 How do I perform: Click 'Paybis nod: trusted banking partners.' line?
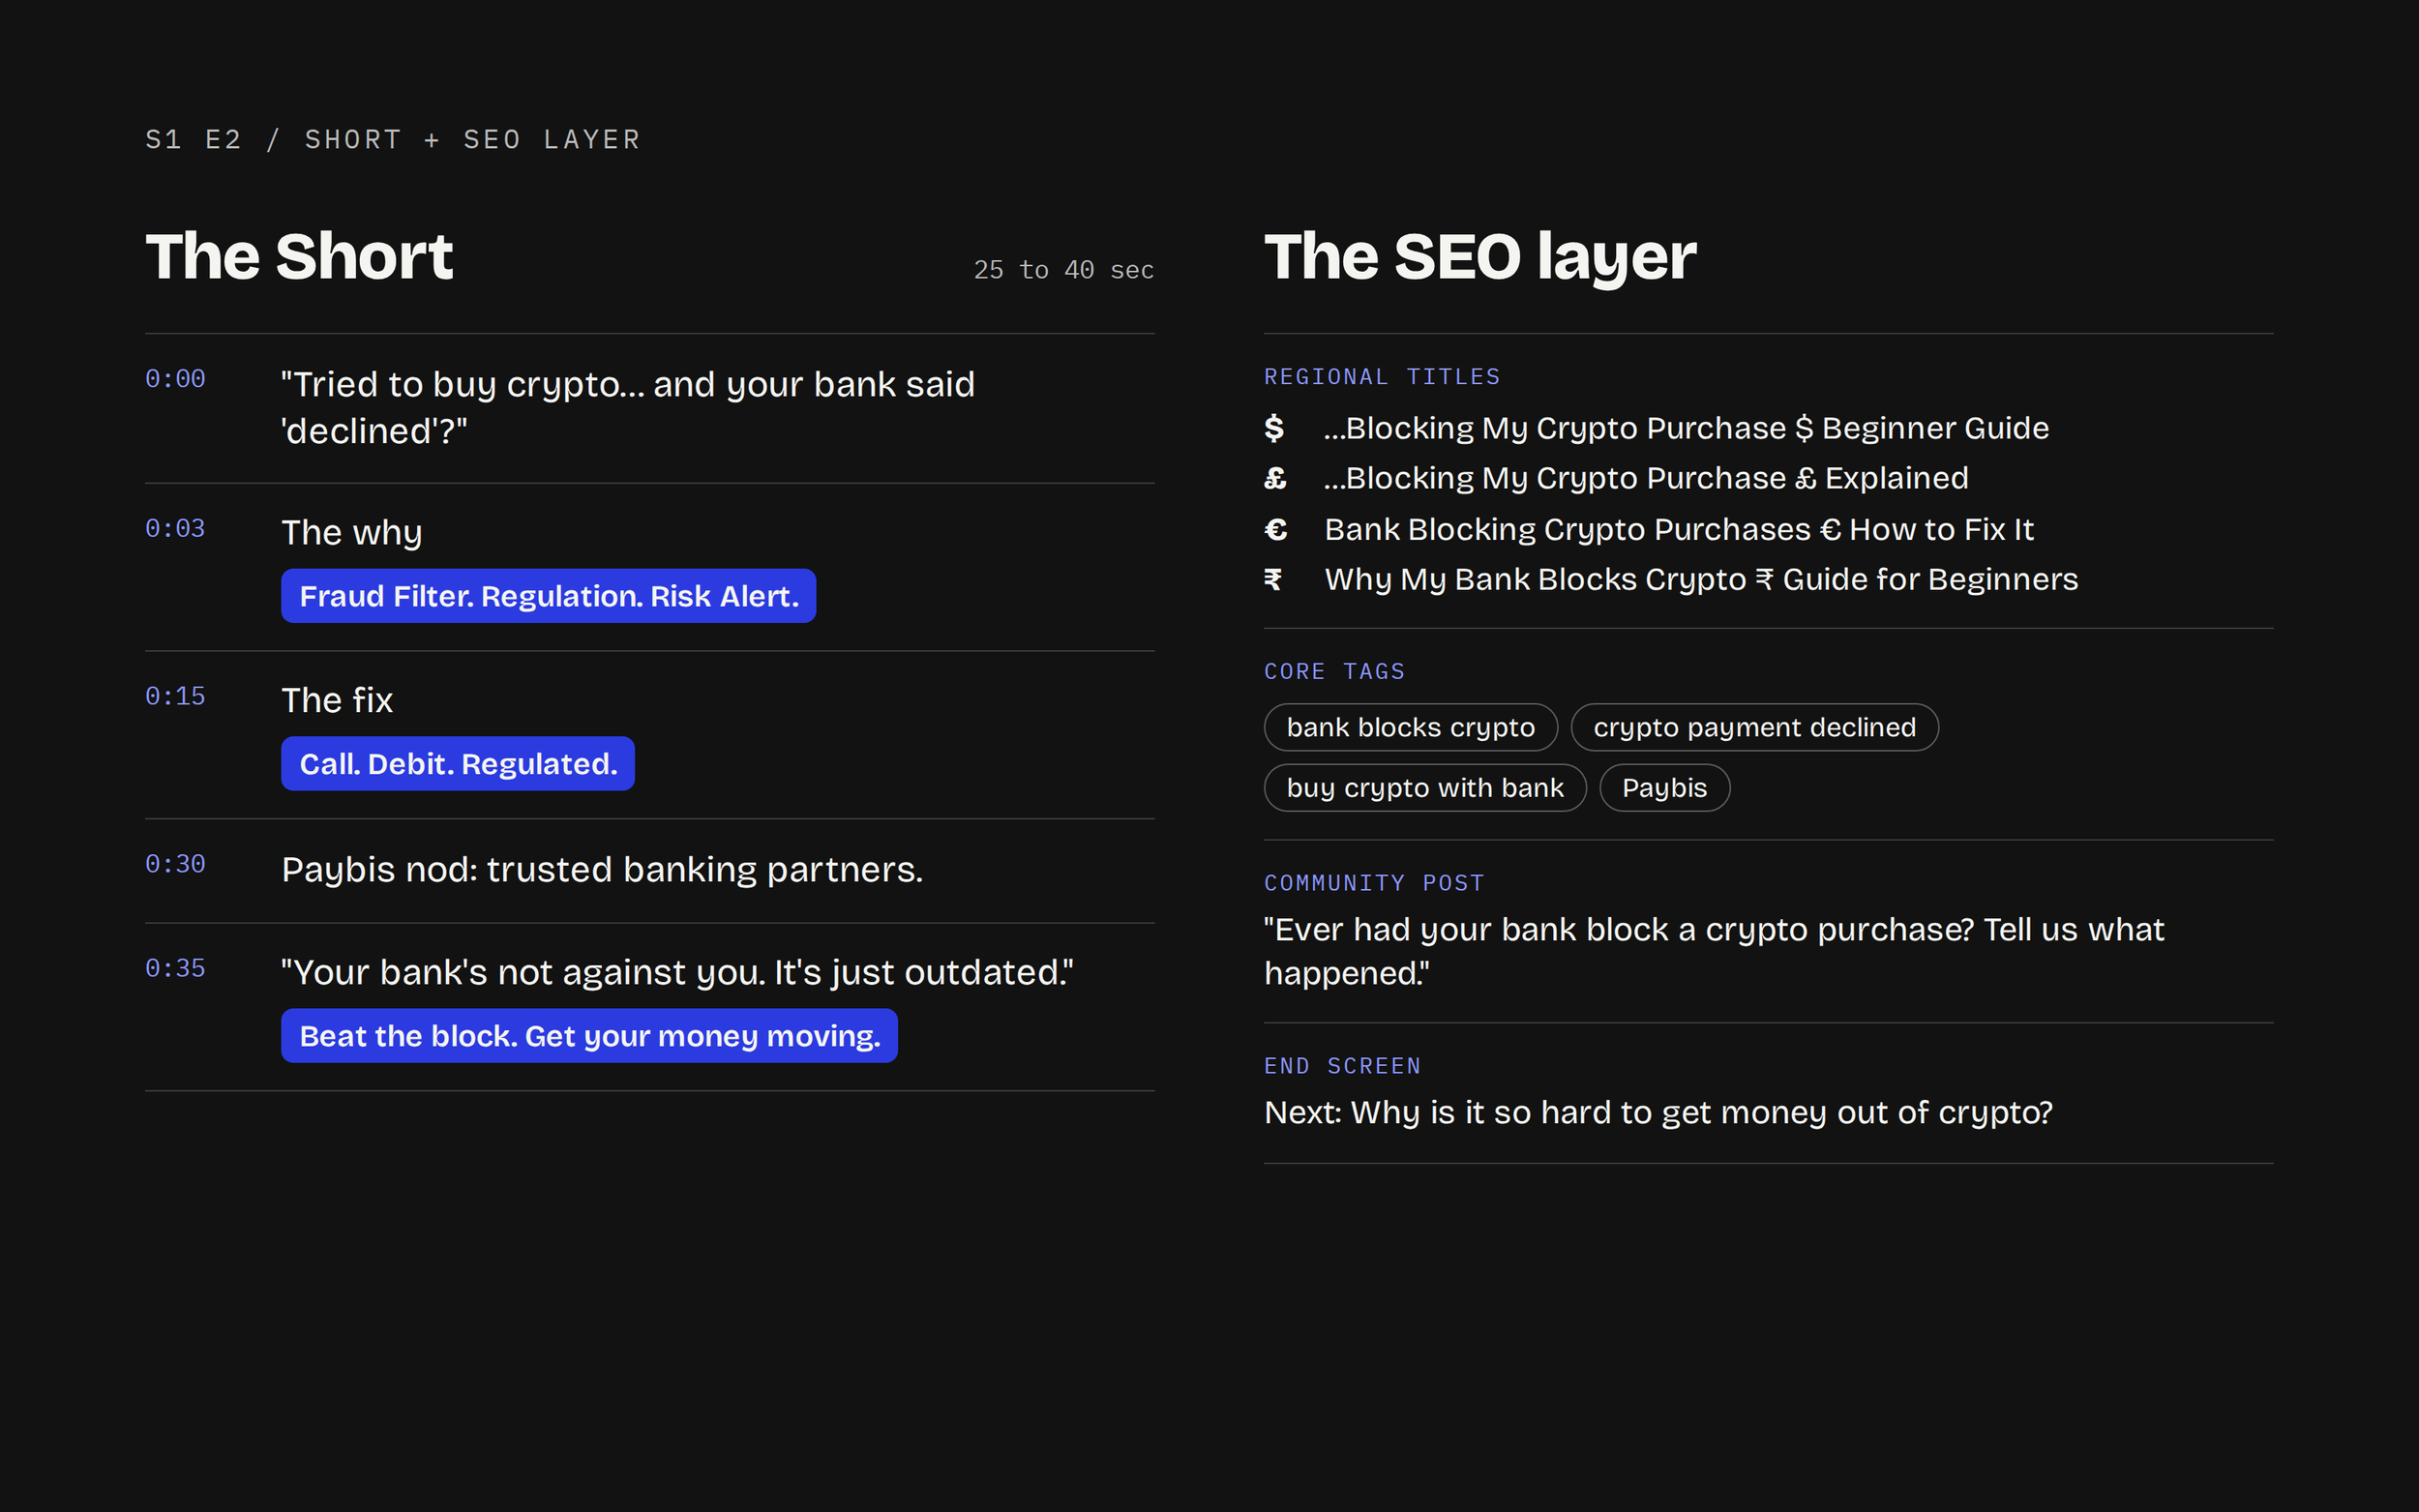pos(602,870)
